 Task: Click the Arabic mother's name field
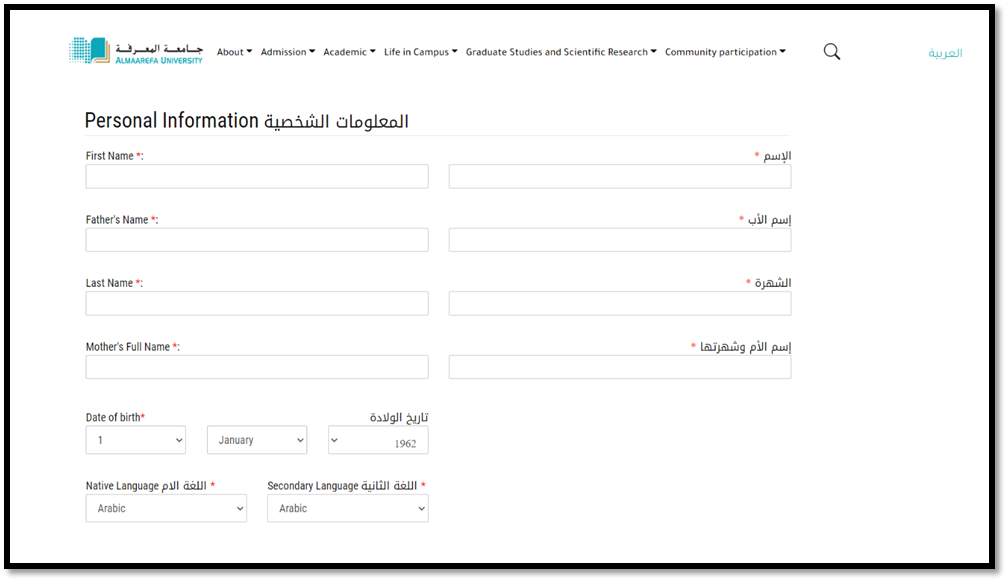(x=620, y=367)
